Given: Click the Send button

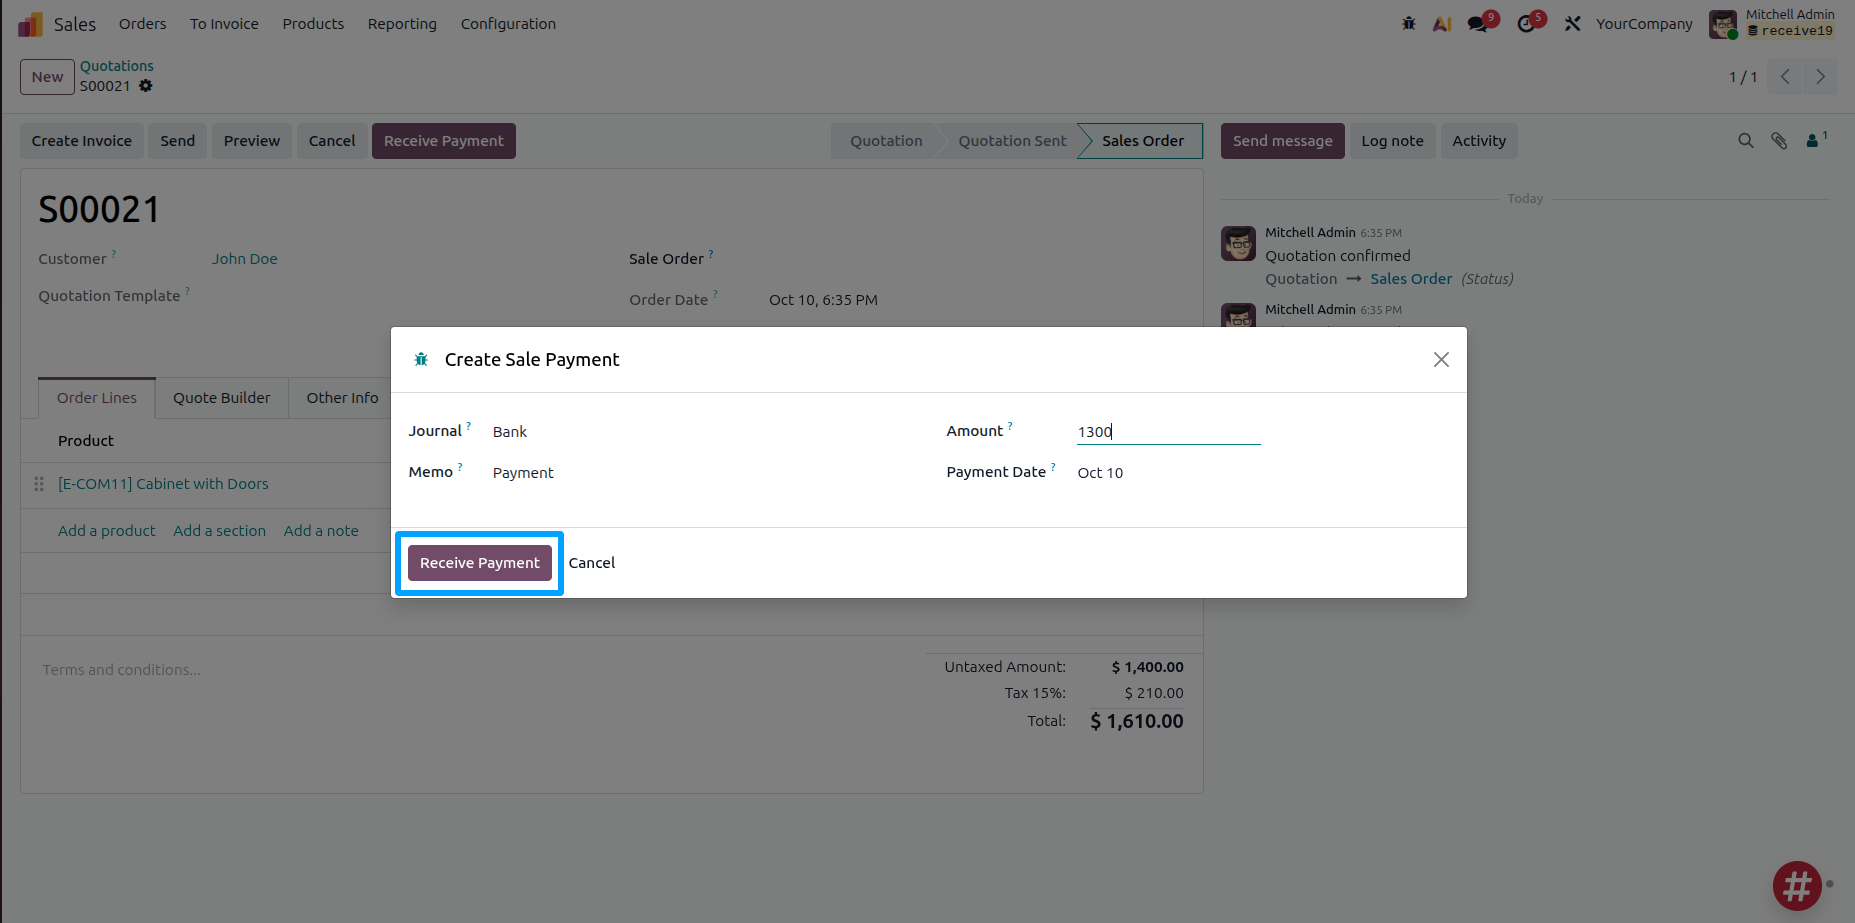Looking at the screenshot, I should click(x=178, y=141).
